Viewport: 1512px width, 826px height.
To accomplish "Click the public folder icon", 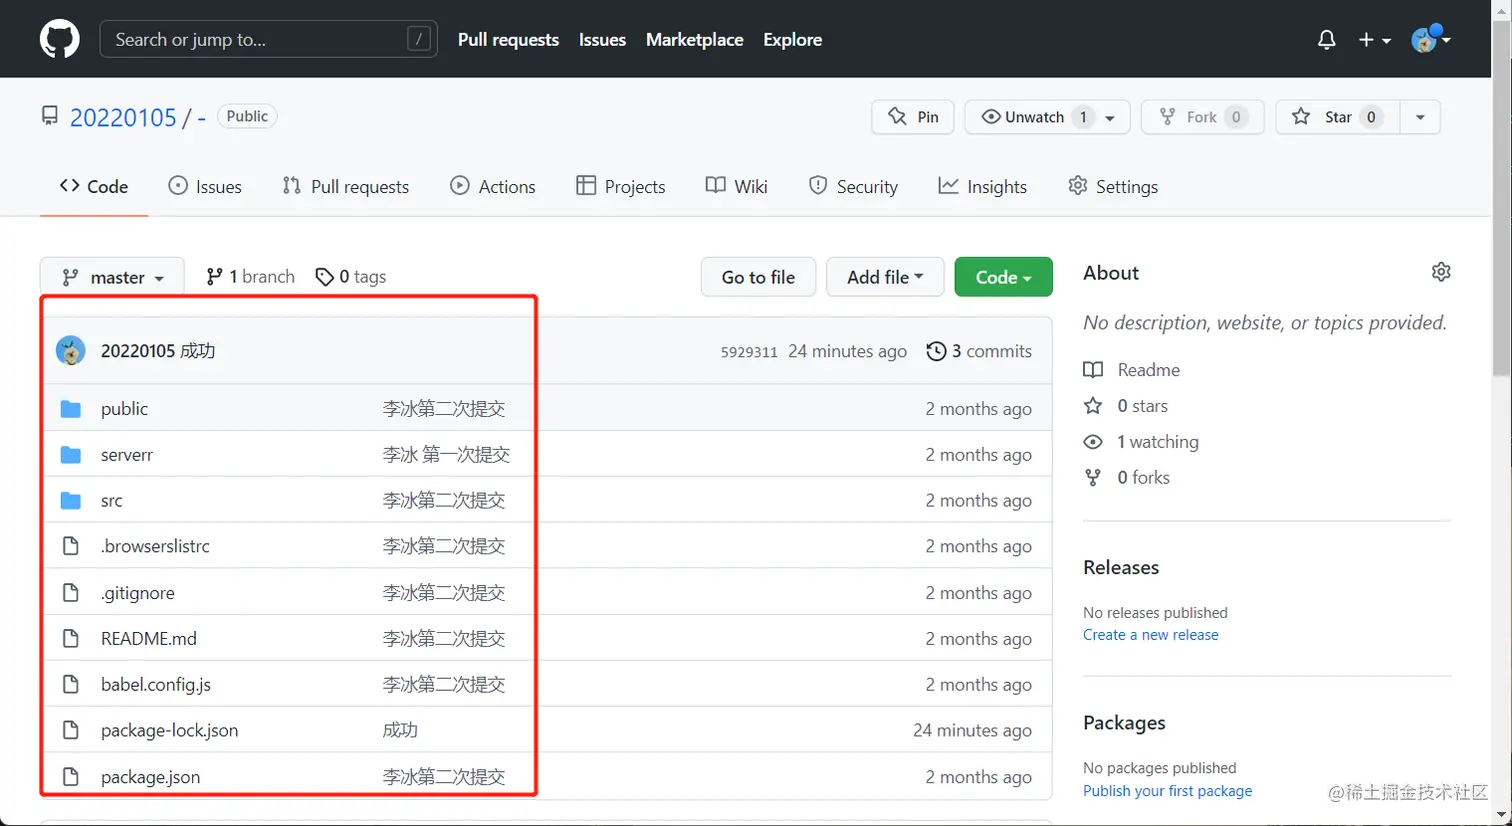I will [x=70, y=409].
